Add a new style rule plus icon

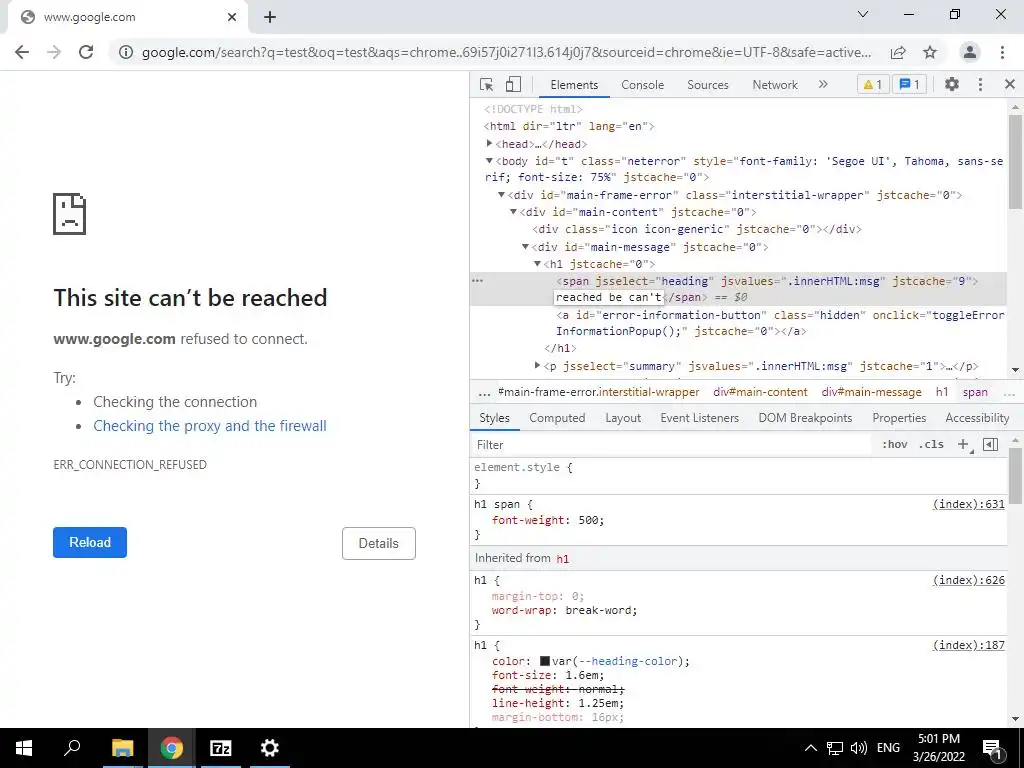pyautogui.click(x=963, y=445)
